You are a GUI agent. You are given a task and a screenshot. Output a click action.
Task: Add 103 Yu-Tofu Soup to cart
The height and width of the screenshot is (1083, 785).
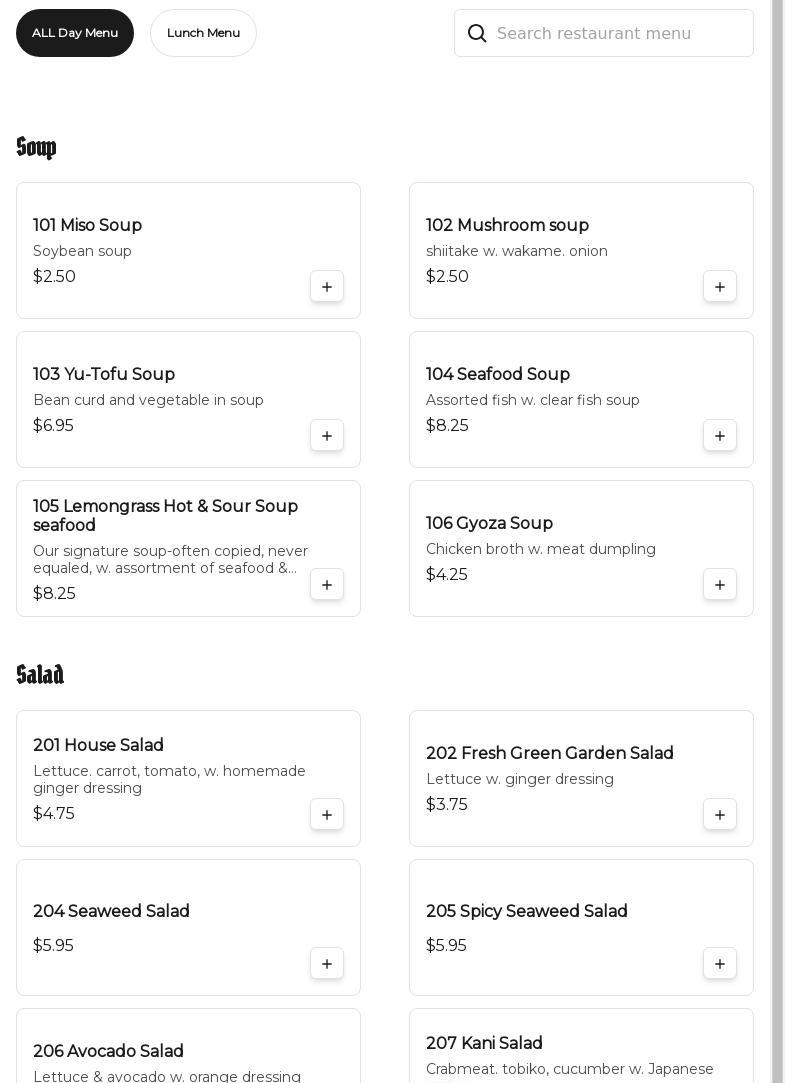coord(327,436)
